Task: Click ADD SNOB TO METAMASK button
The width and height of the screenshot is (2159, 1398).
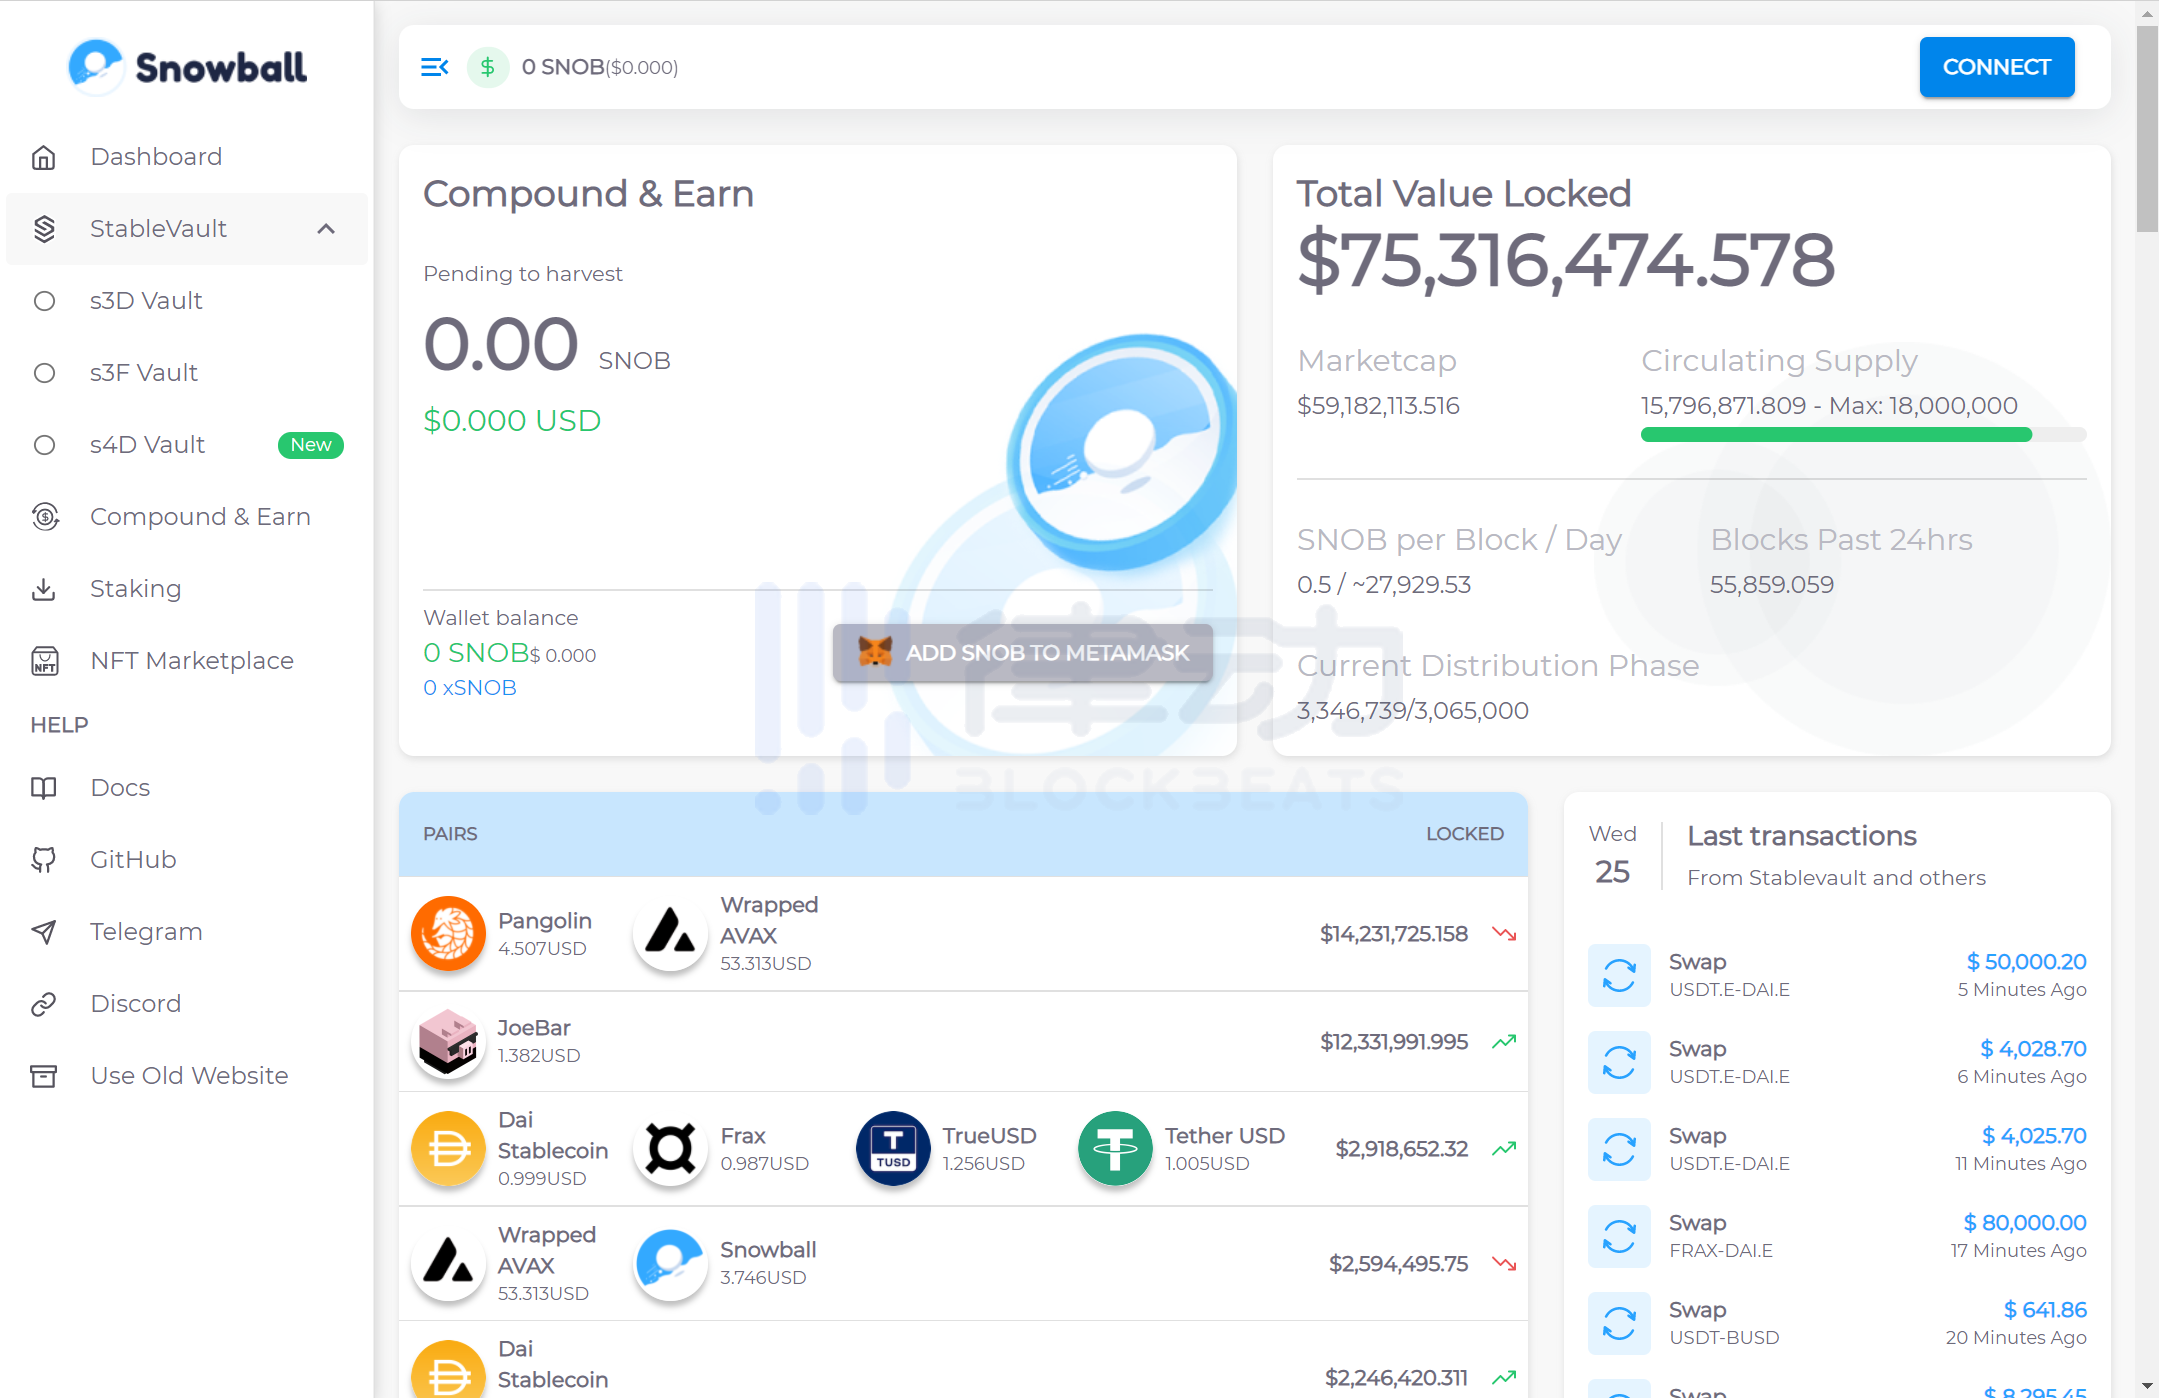Action: [1023, 653]
